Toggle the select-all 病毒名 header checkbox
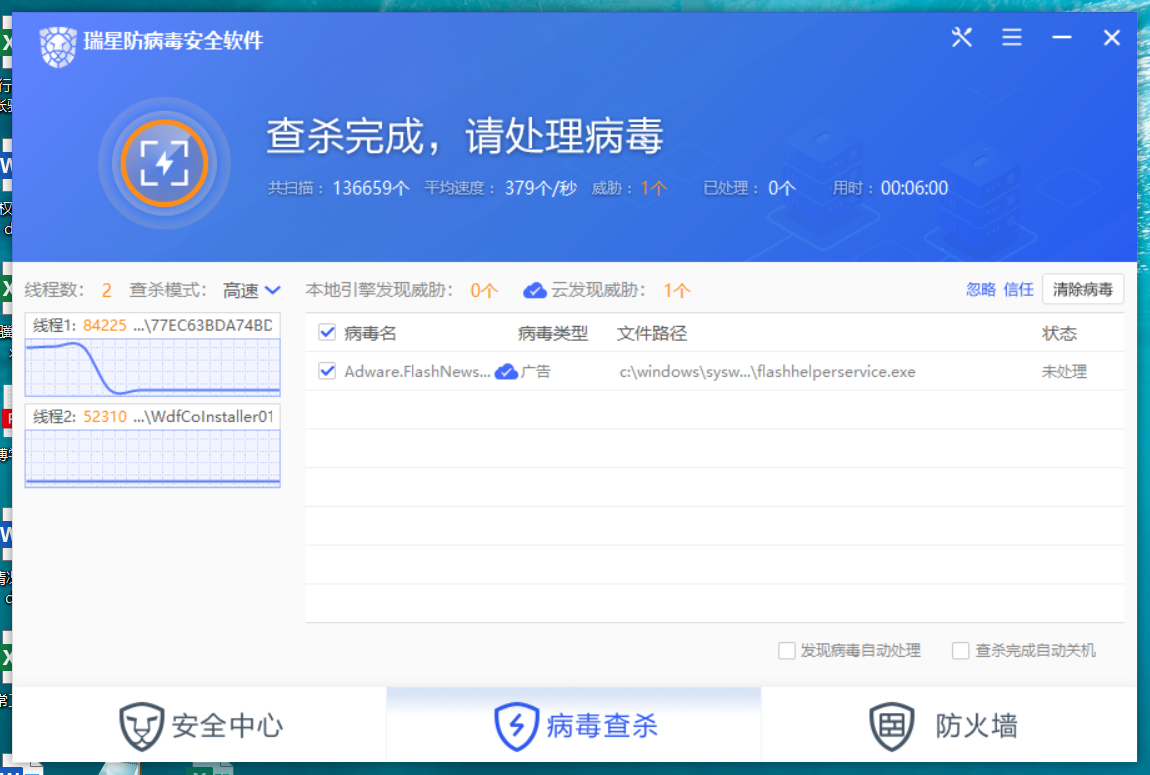The height and width of the screenshot is (775, 1150). pos(327,333)
